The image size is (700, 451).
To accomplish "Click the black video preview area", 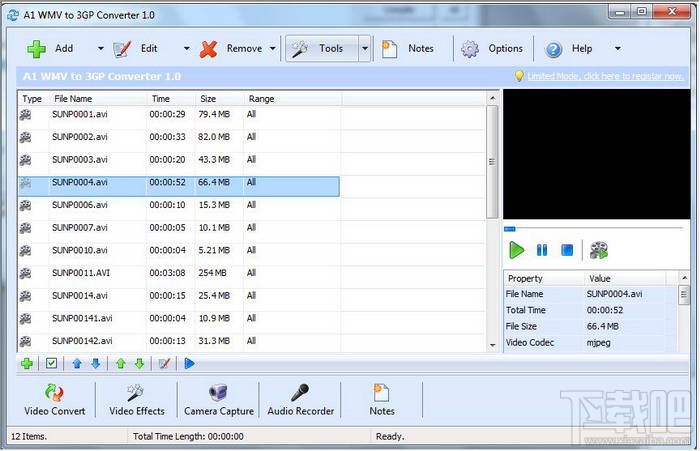I will point(597,154).
